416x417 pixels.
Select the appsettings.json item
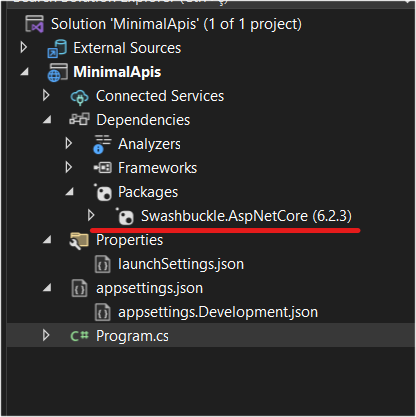tap(137, 288)
